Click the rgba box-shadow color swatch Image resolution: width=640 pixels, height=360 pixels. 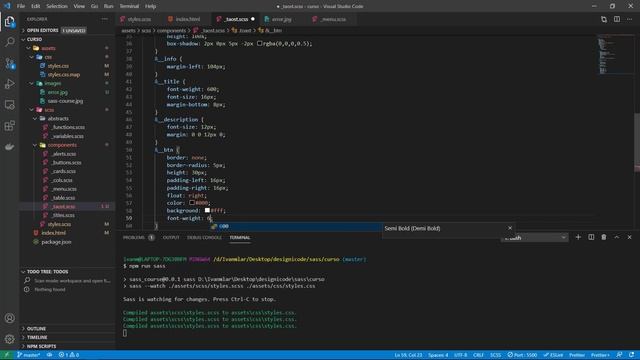tap(260, 43)
